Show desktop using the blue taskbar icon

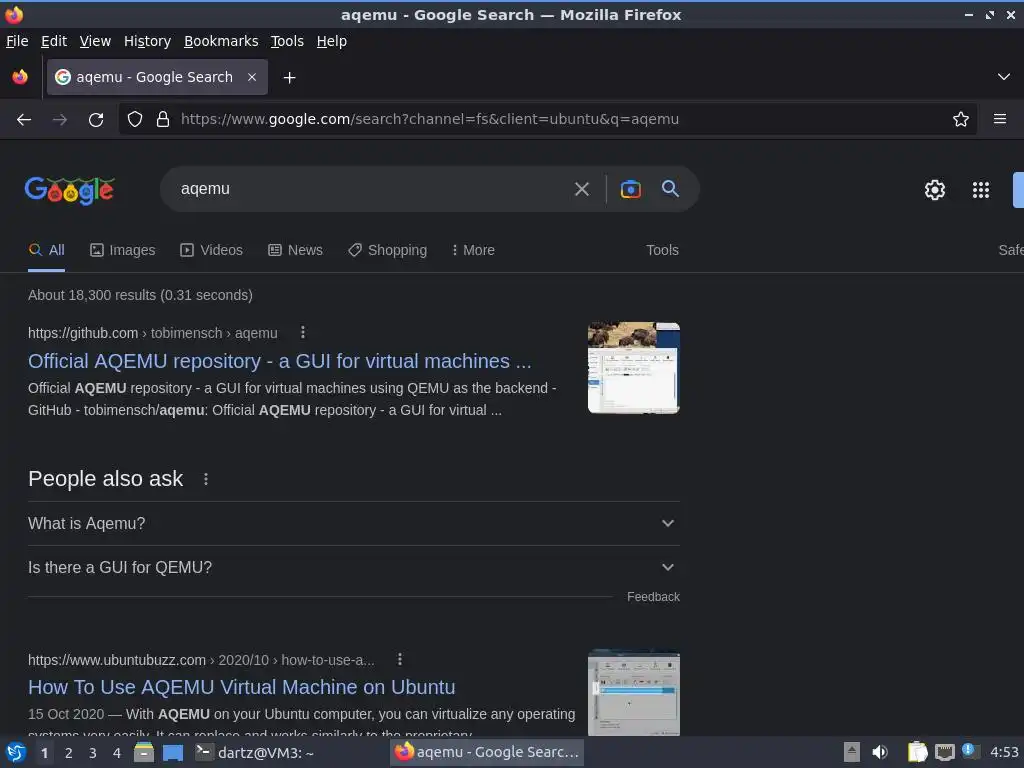(172, 753)
